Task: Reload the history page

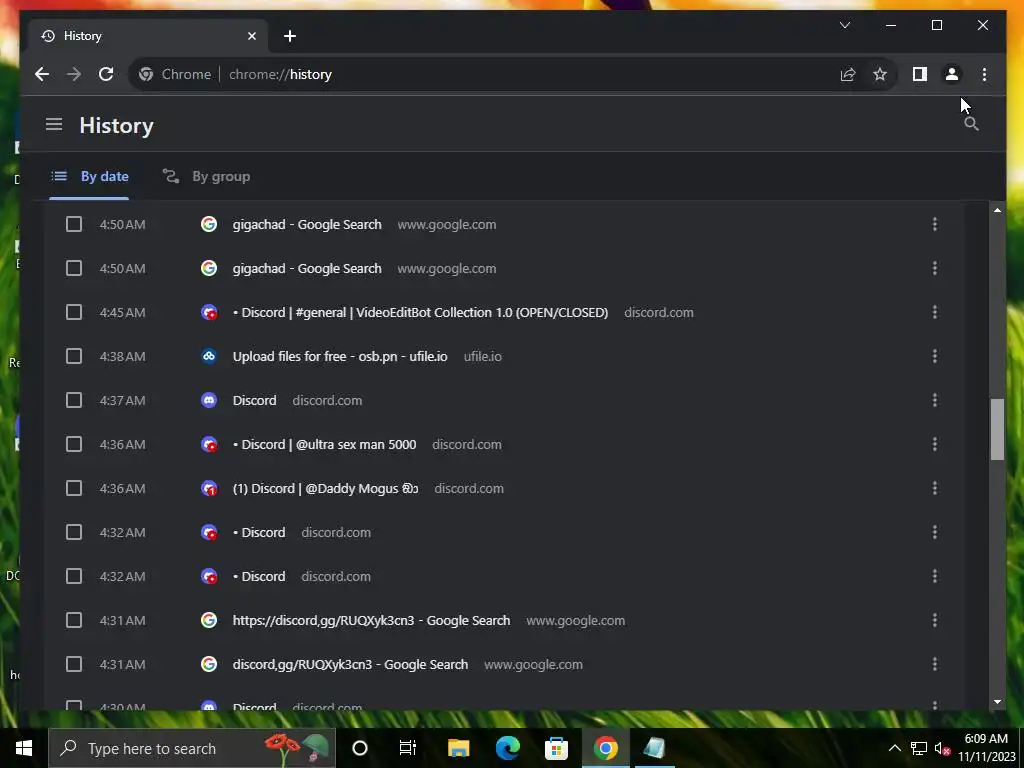Action: click(106, 74)
